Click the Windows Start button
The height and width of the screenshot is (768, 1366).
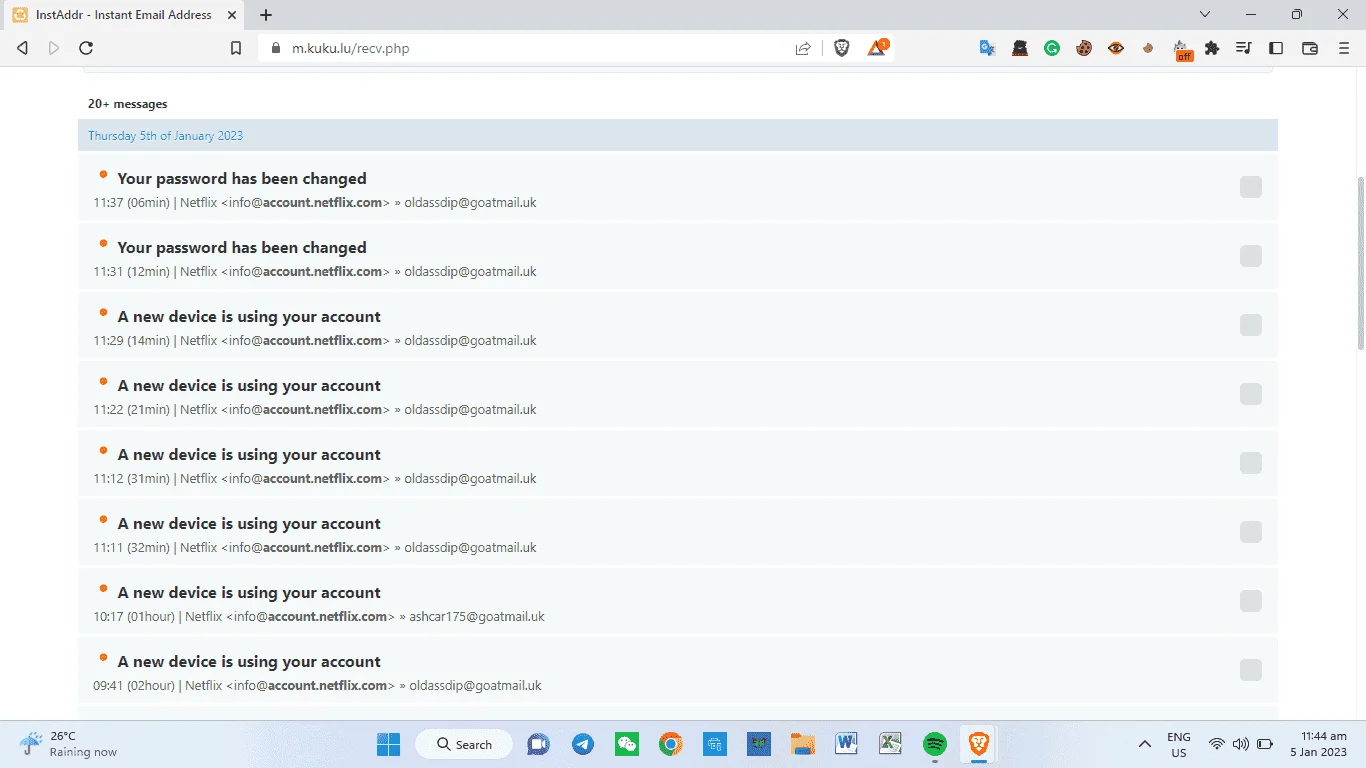pos(388,744)
